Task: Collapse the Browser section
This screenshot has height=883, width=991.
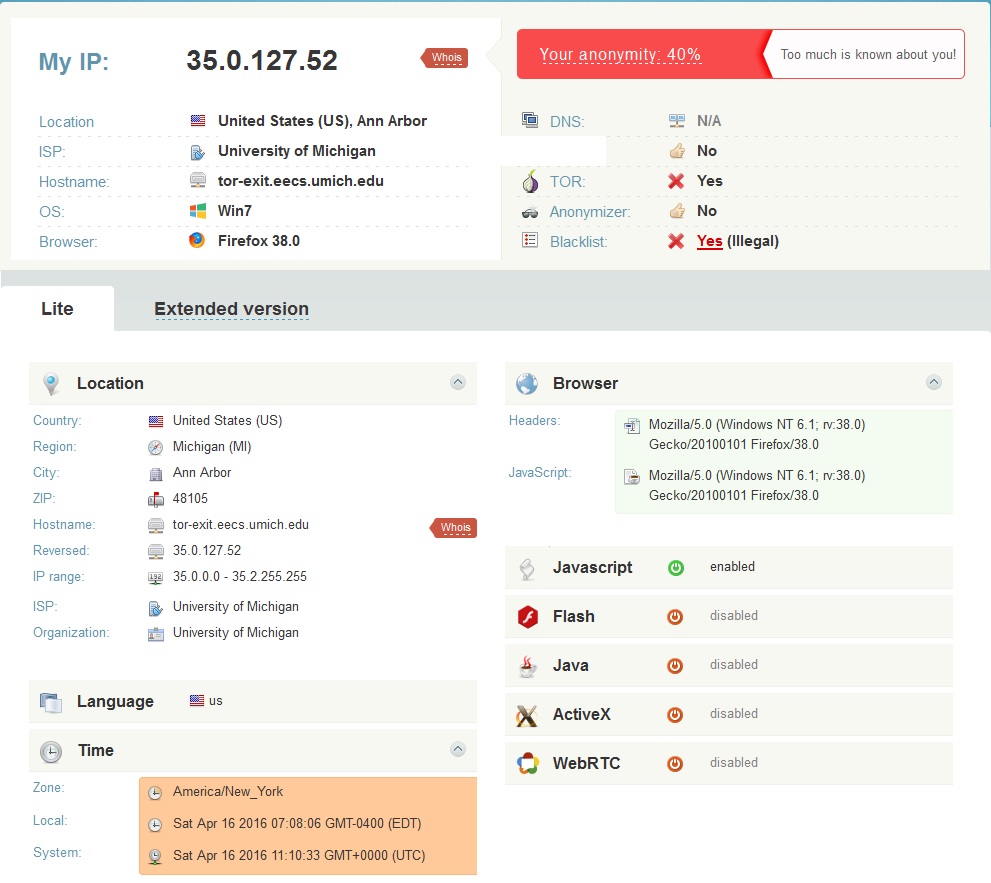Action: coord(933,382)
